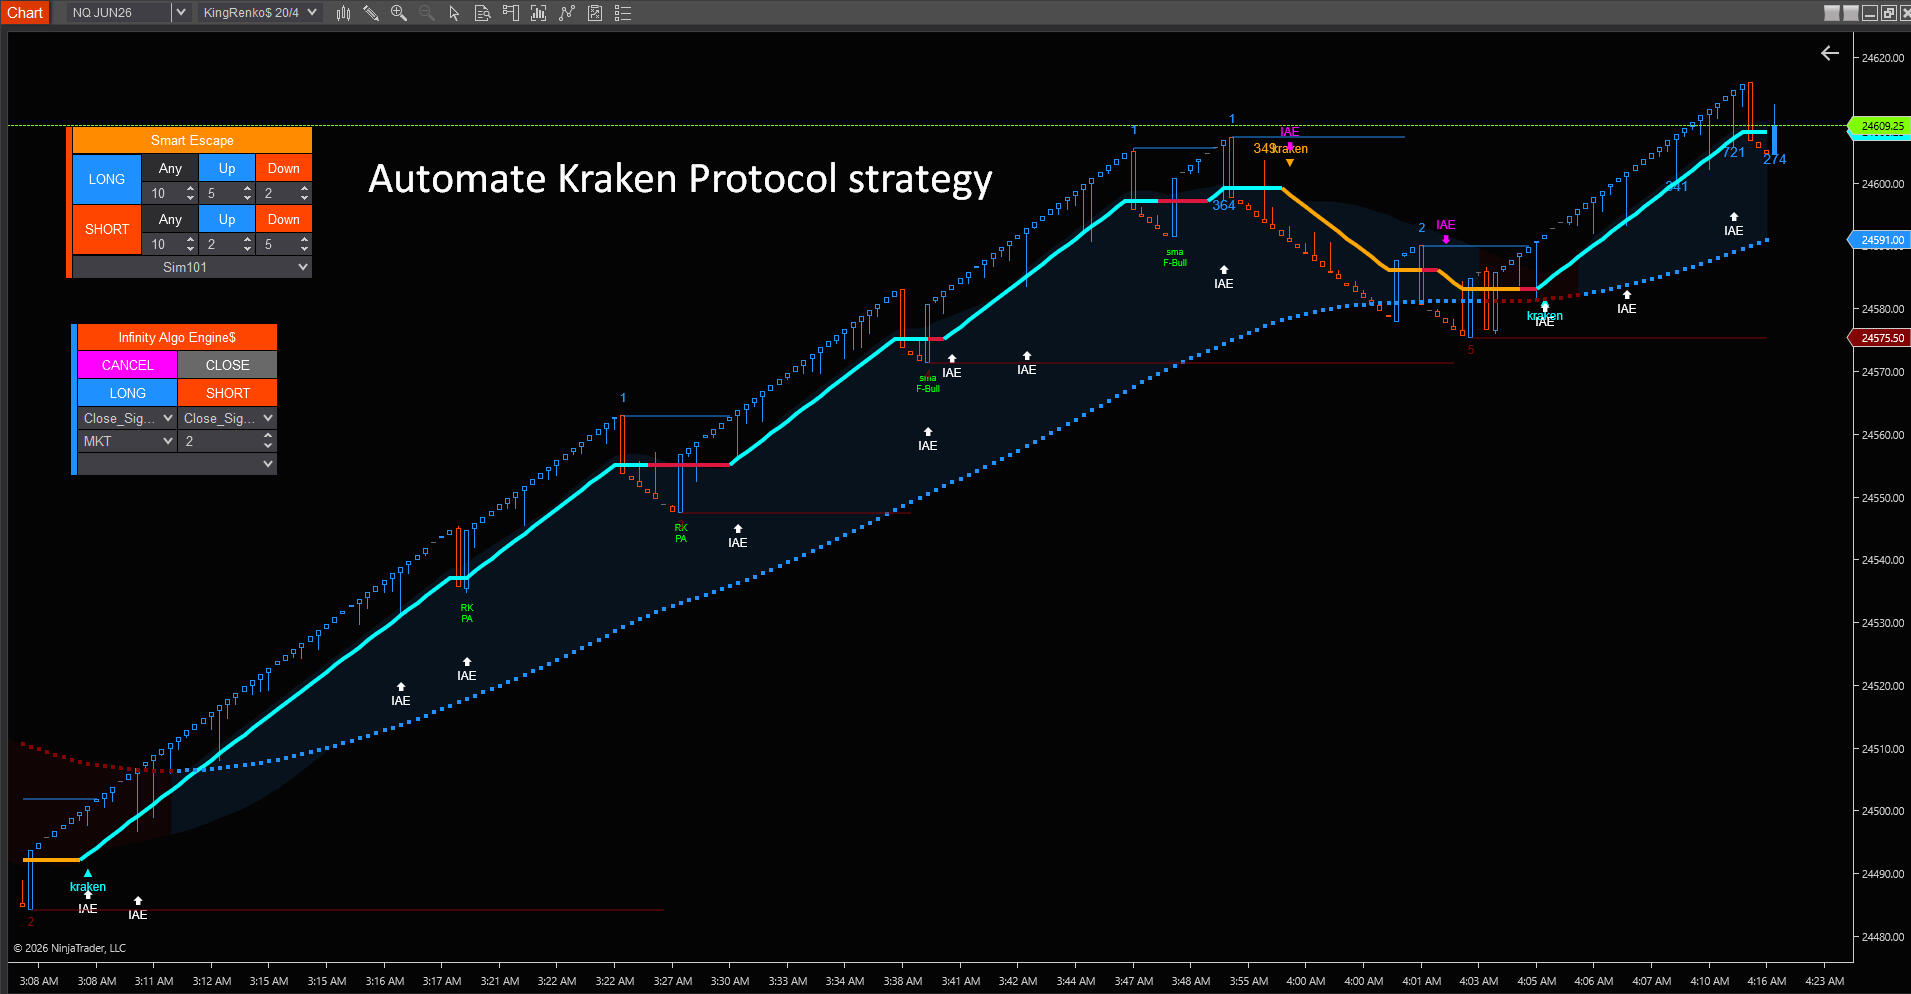The image size is (1911, 994).
Task: Toggle the Smart Escape LONG button
Action: 107,180
